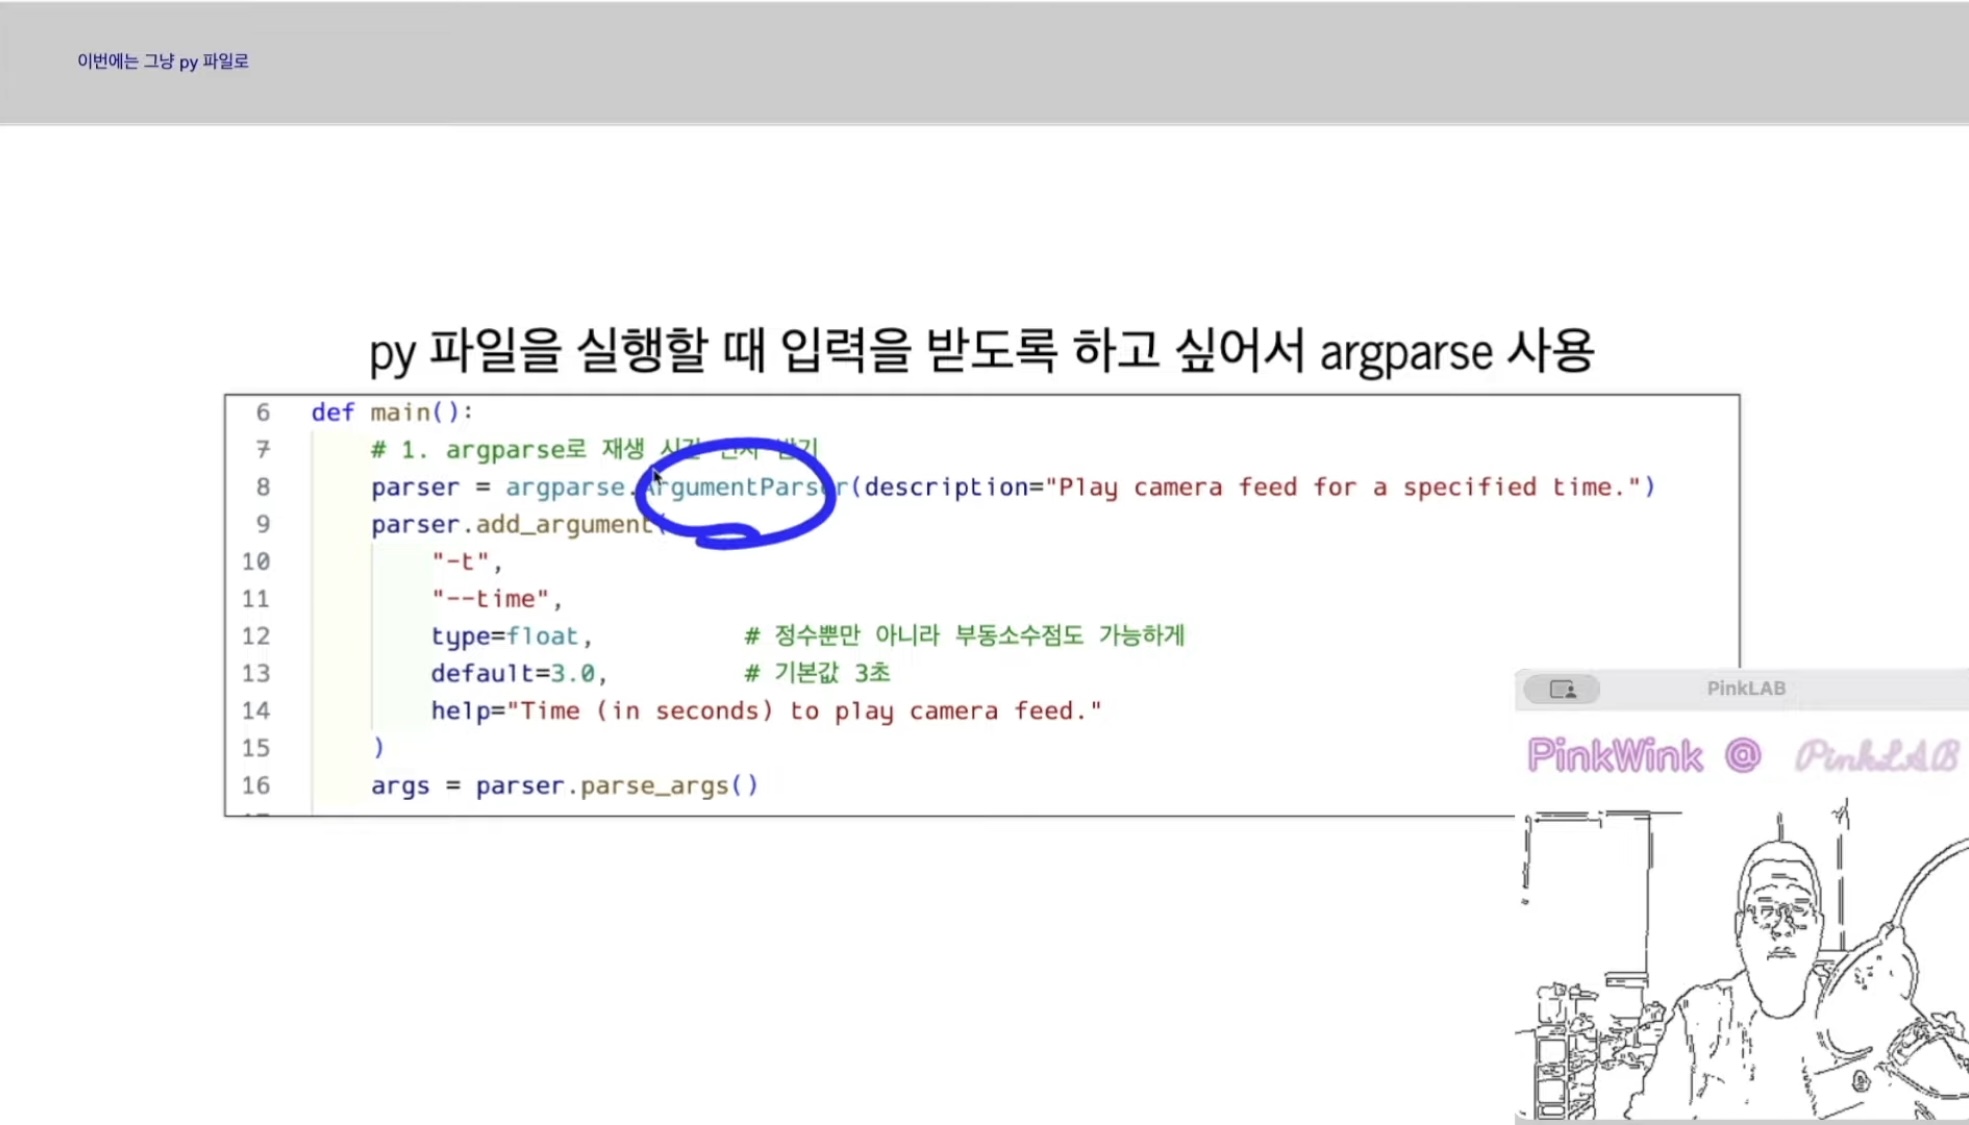
Task: Click the help string on line 14
Action: click(804, 711)
